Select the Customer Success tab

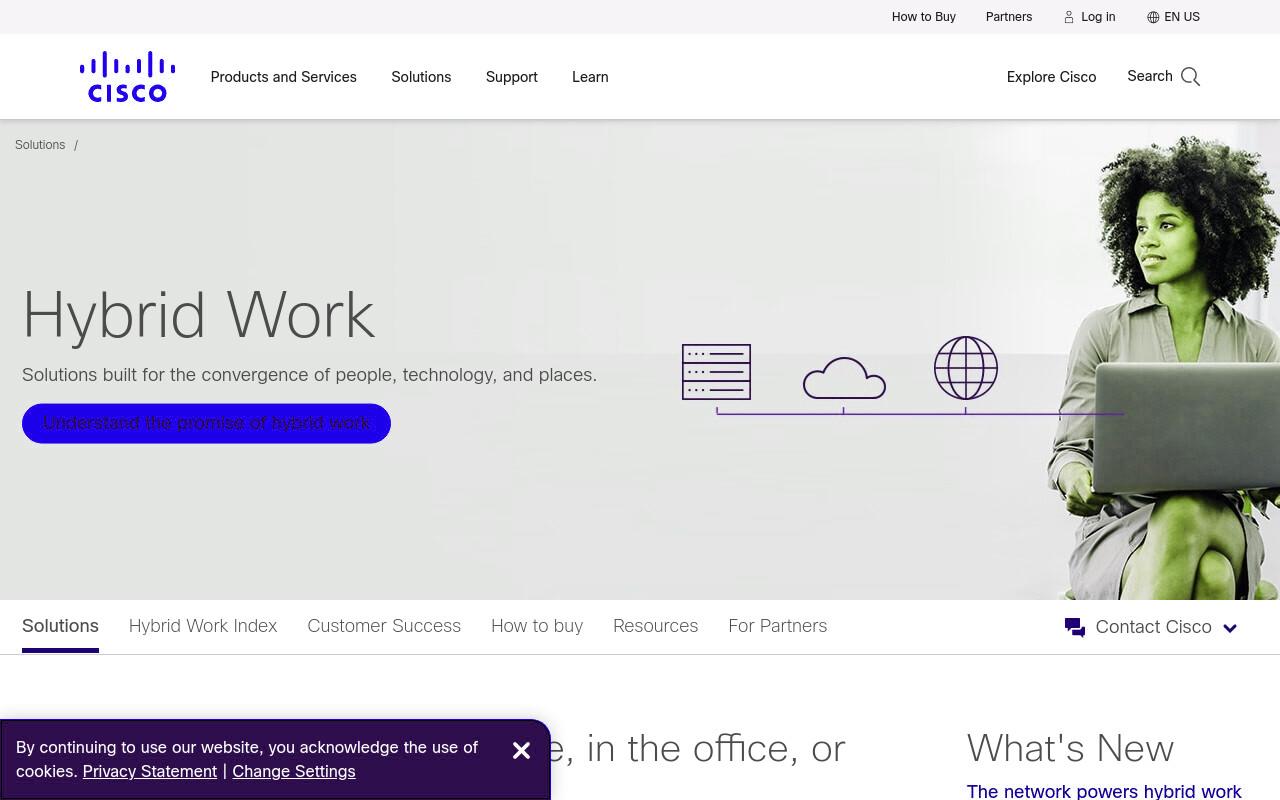tap(384, 626)
